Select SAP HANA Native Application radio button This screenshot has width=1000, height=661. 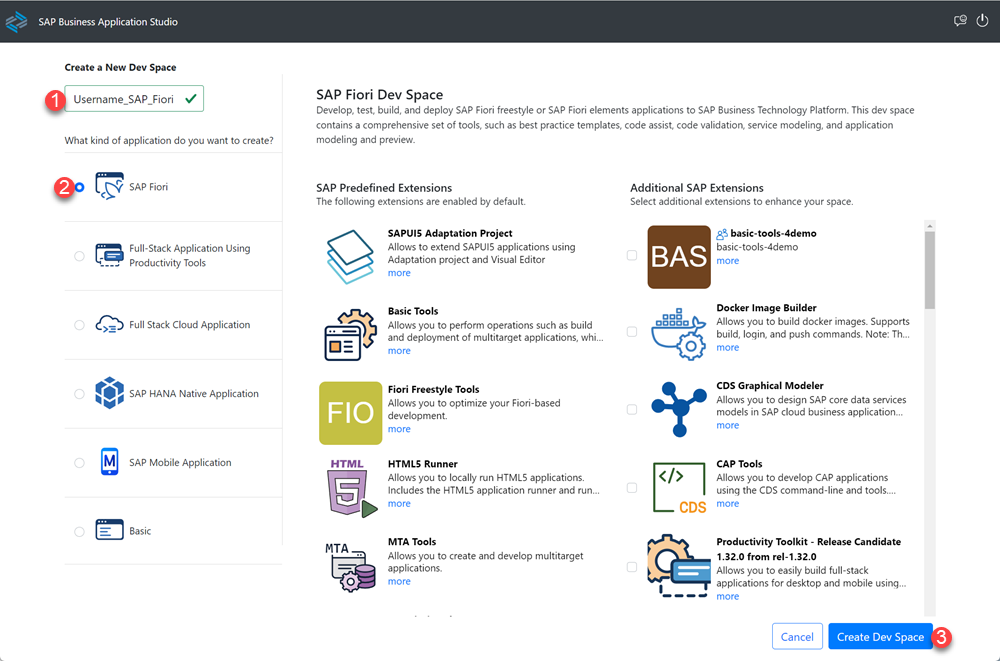(79, 394)
